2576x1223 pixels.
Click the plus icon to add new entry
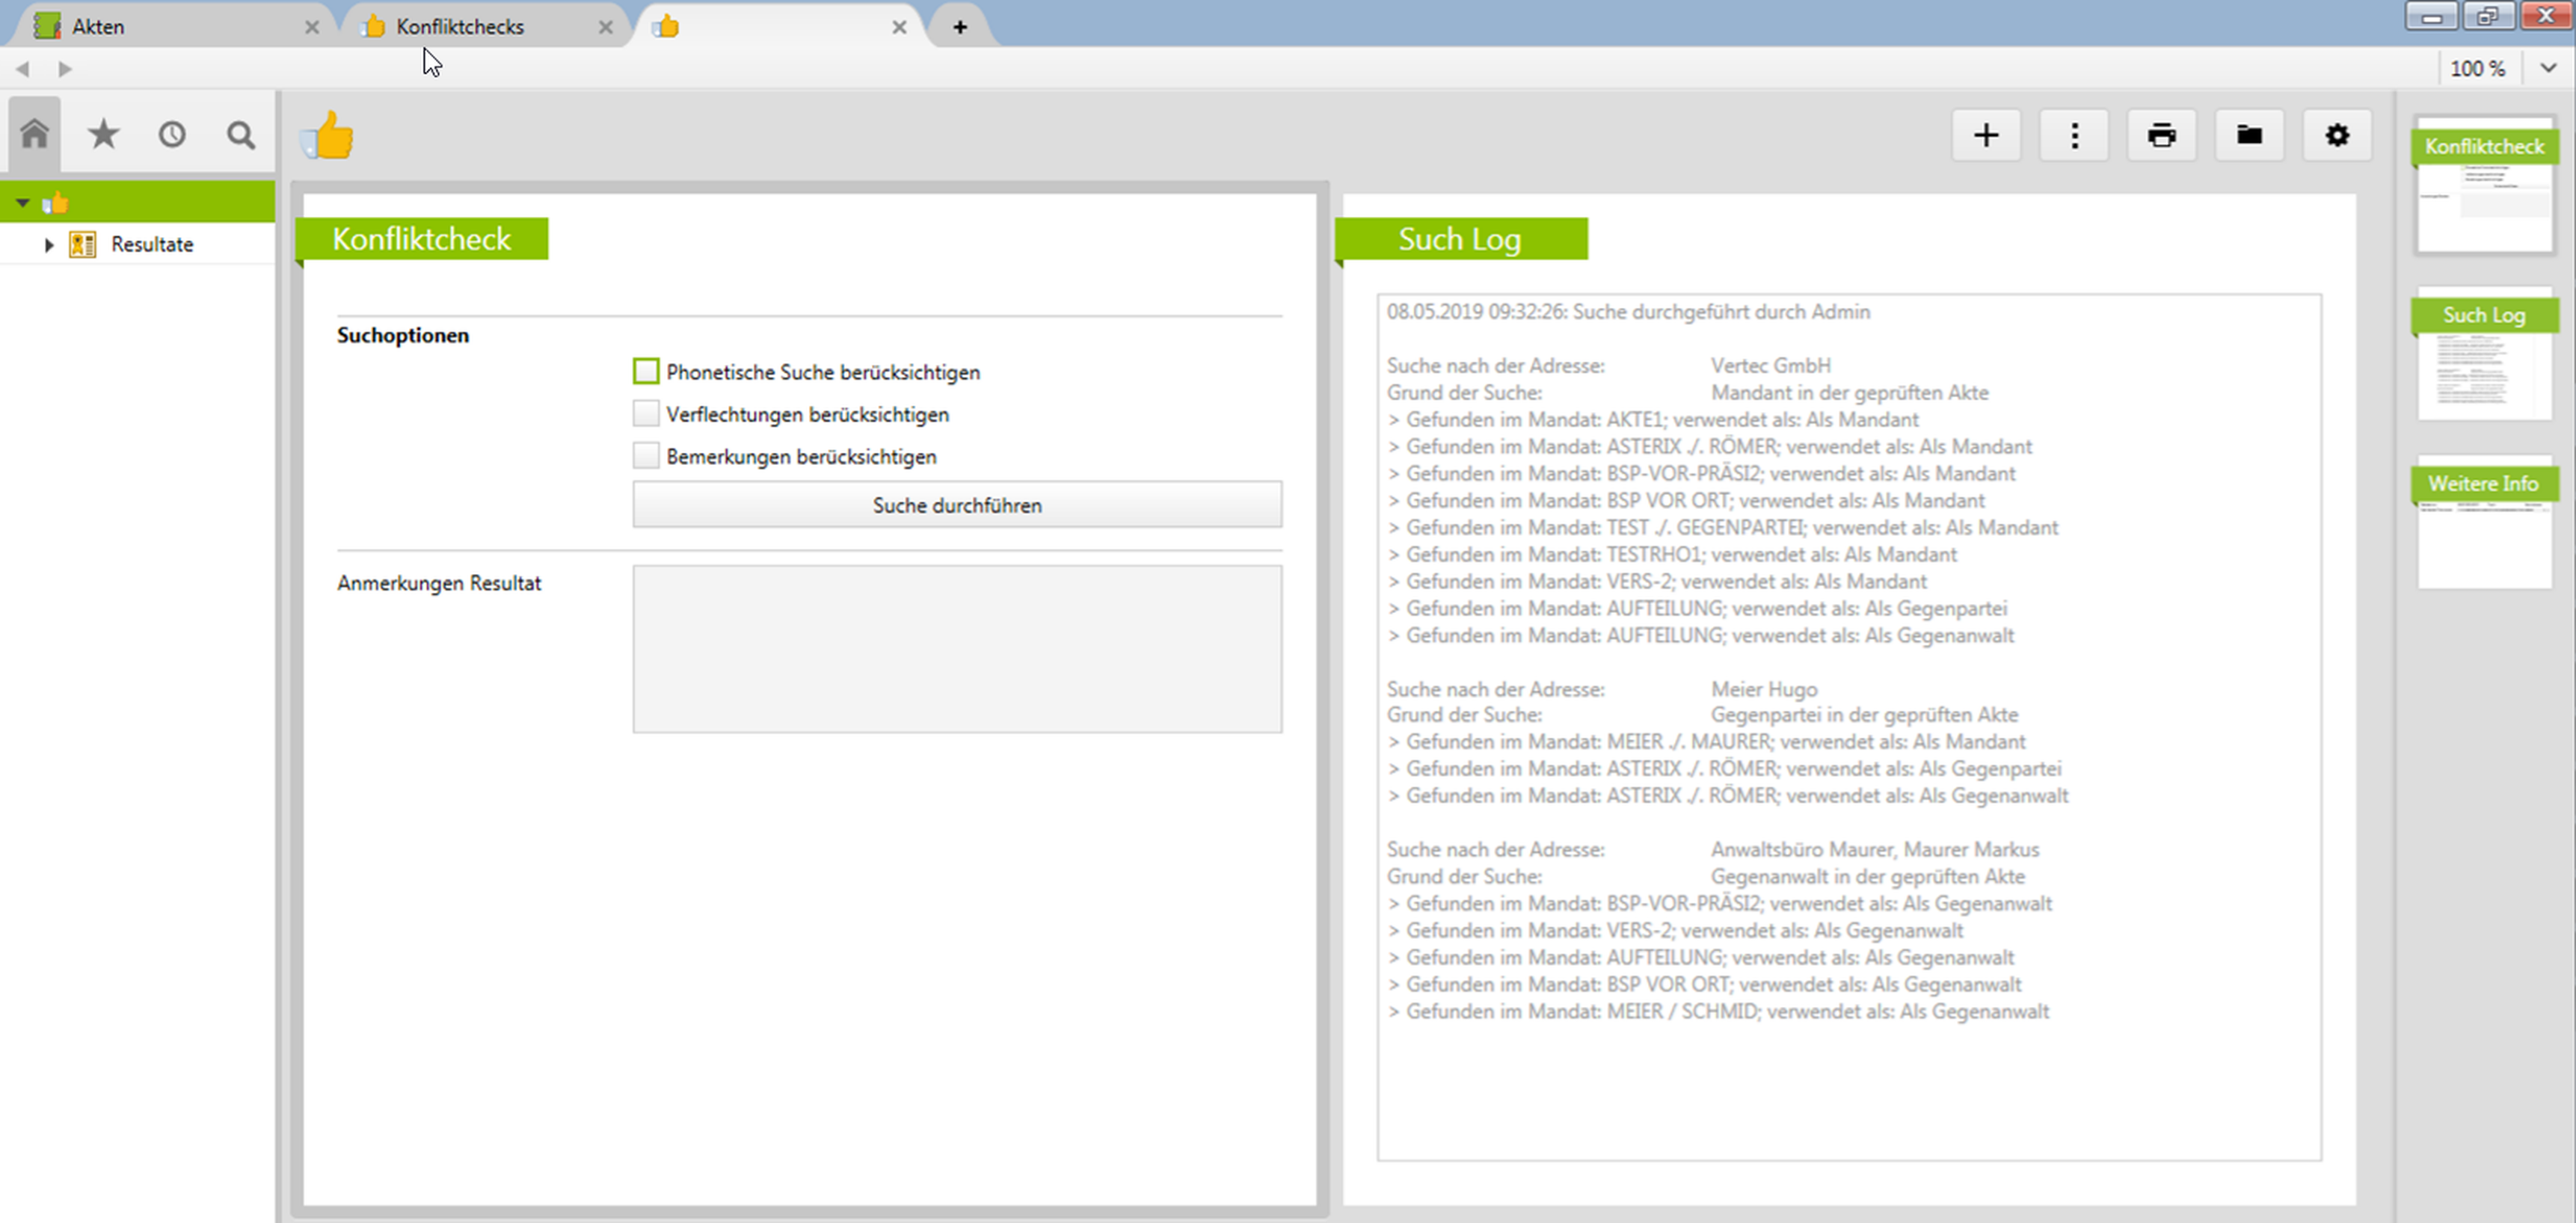[1986, 135]
